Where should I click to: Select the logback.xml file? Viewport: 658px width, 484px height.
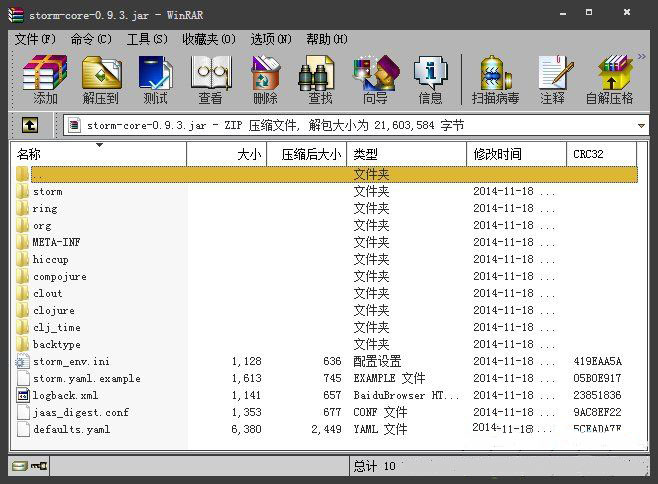(x=65, y=395)
